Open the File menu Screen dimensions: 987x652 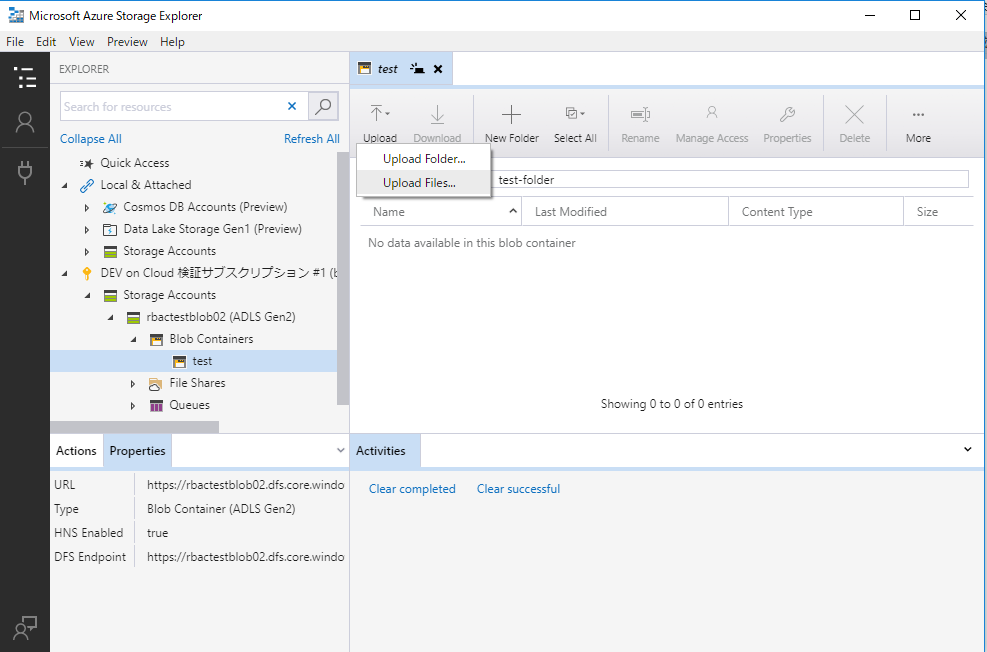pyautogui.click(x=14, y=42)
